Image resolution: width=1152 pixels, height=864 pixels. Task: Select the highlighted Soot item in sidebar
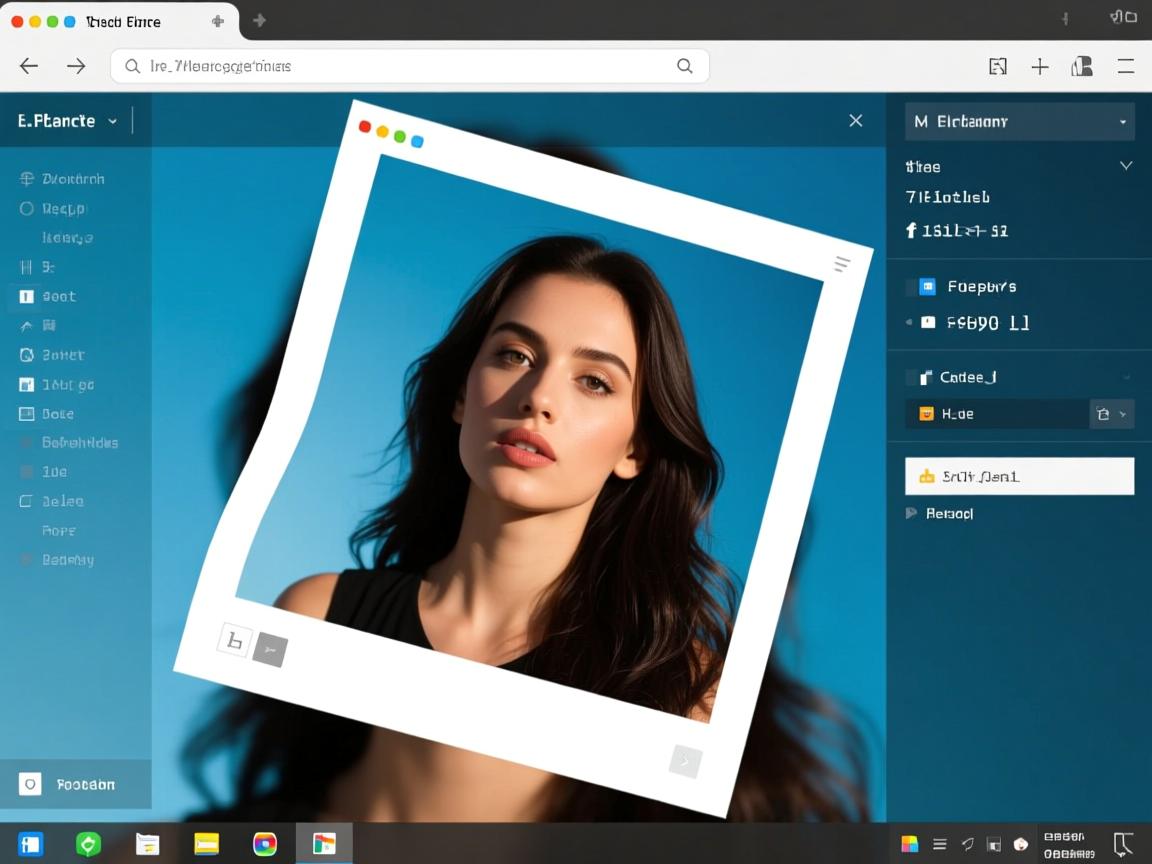59,297
